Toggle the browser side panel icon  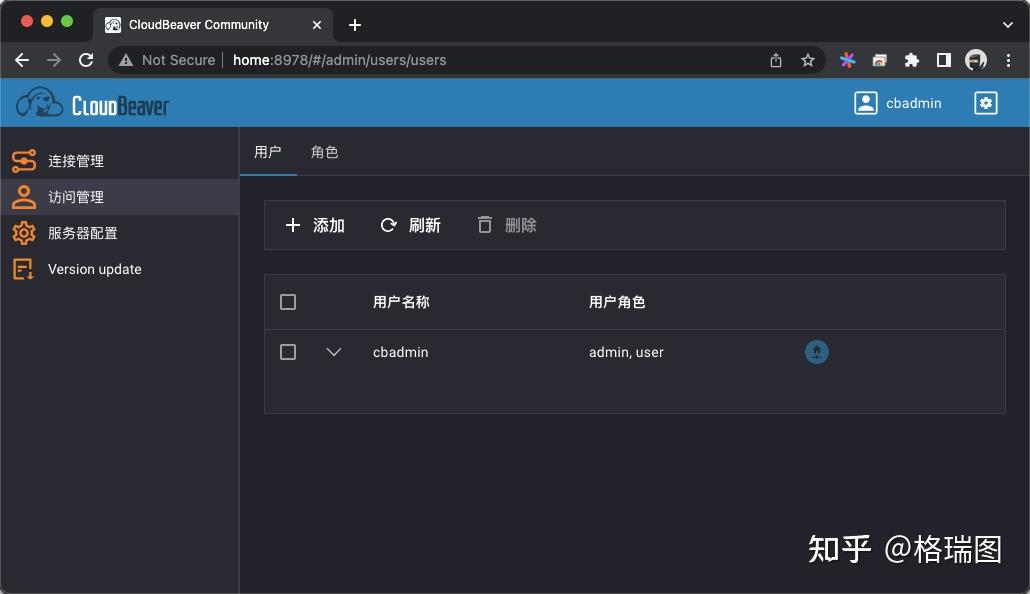coord(944,60)
